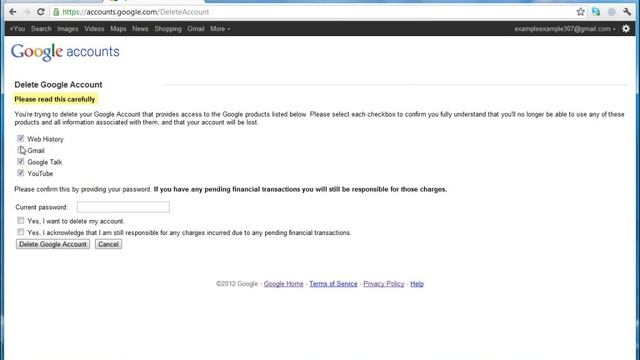Viewport: 640px width, 360px height.
Task: Open Search in the Google bar
Action: pos(41,29)
